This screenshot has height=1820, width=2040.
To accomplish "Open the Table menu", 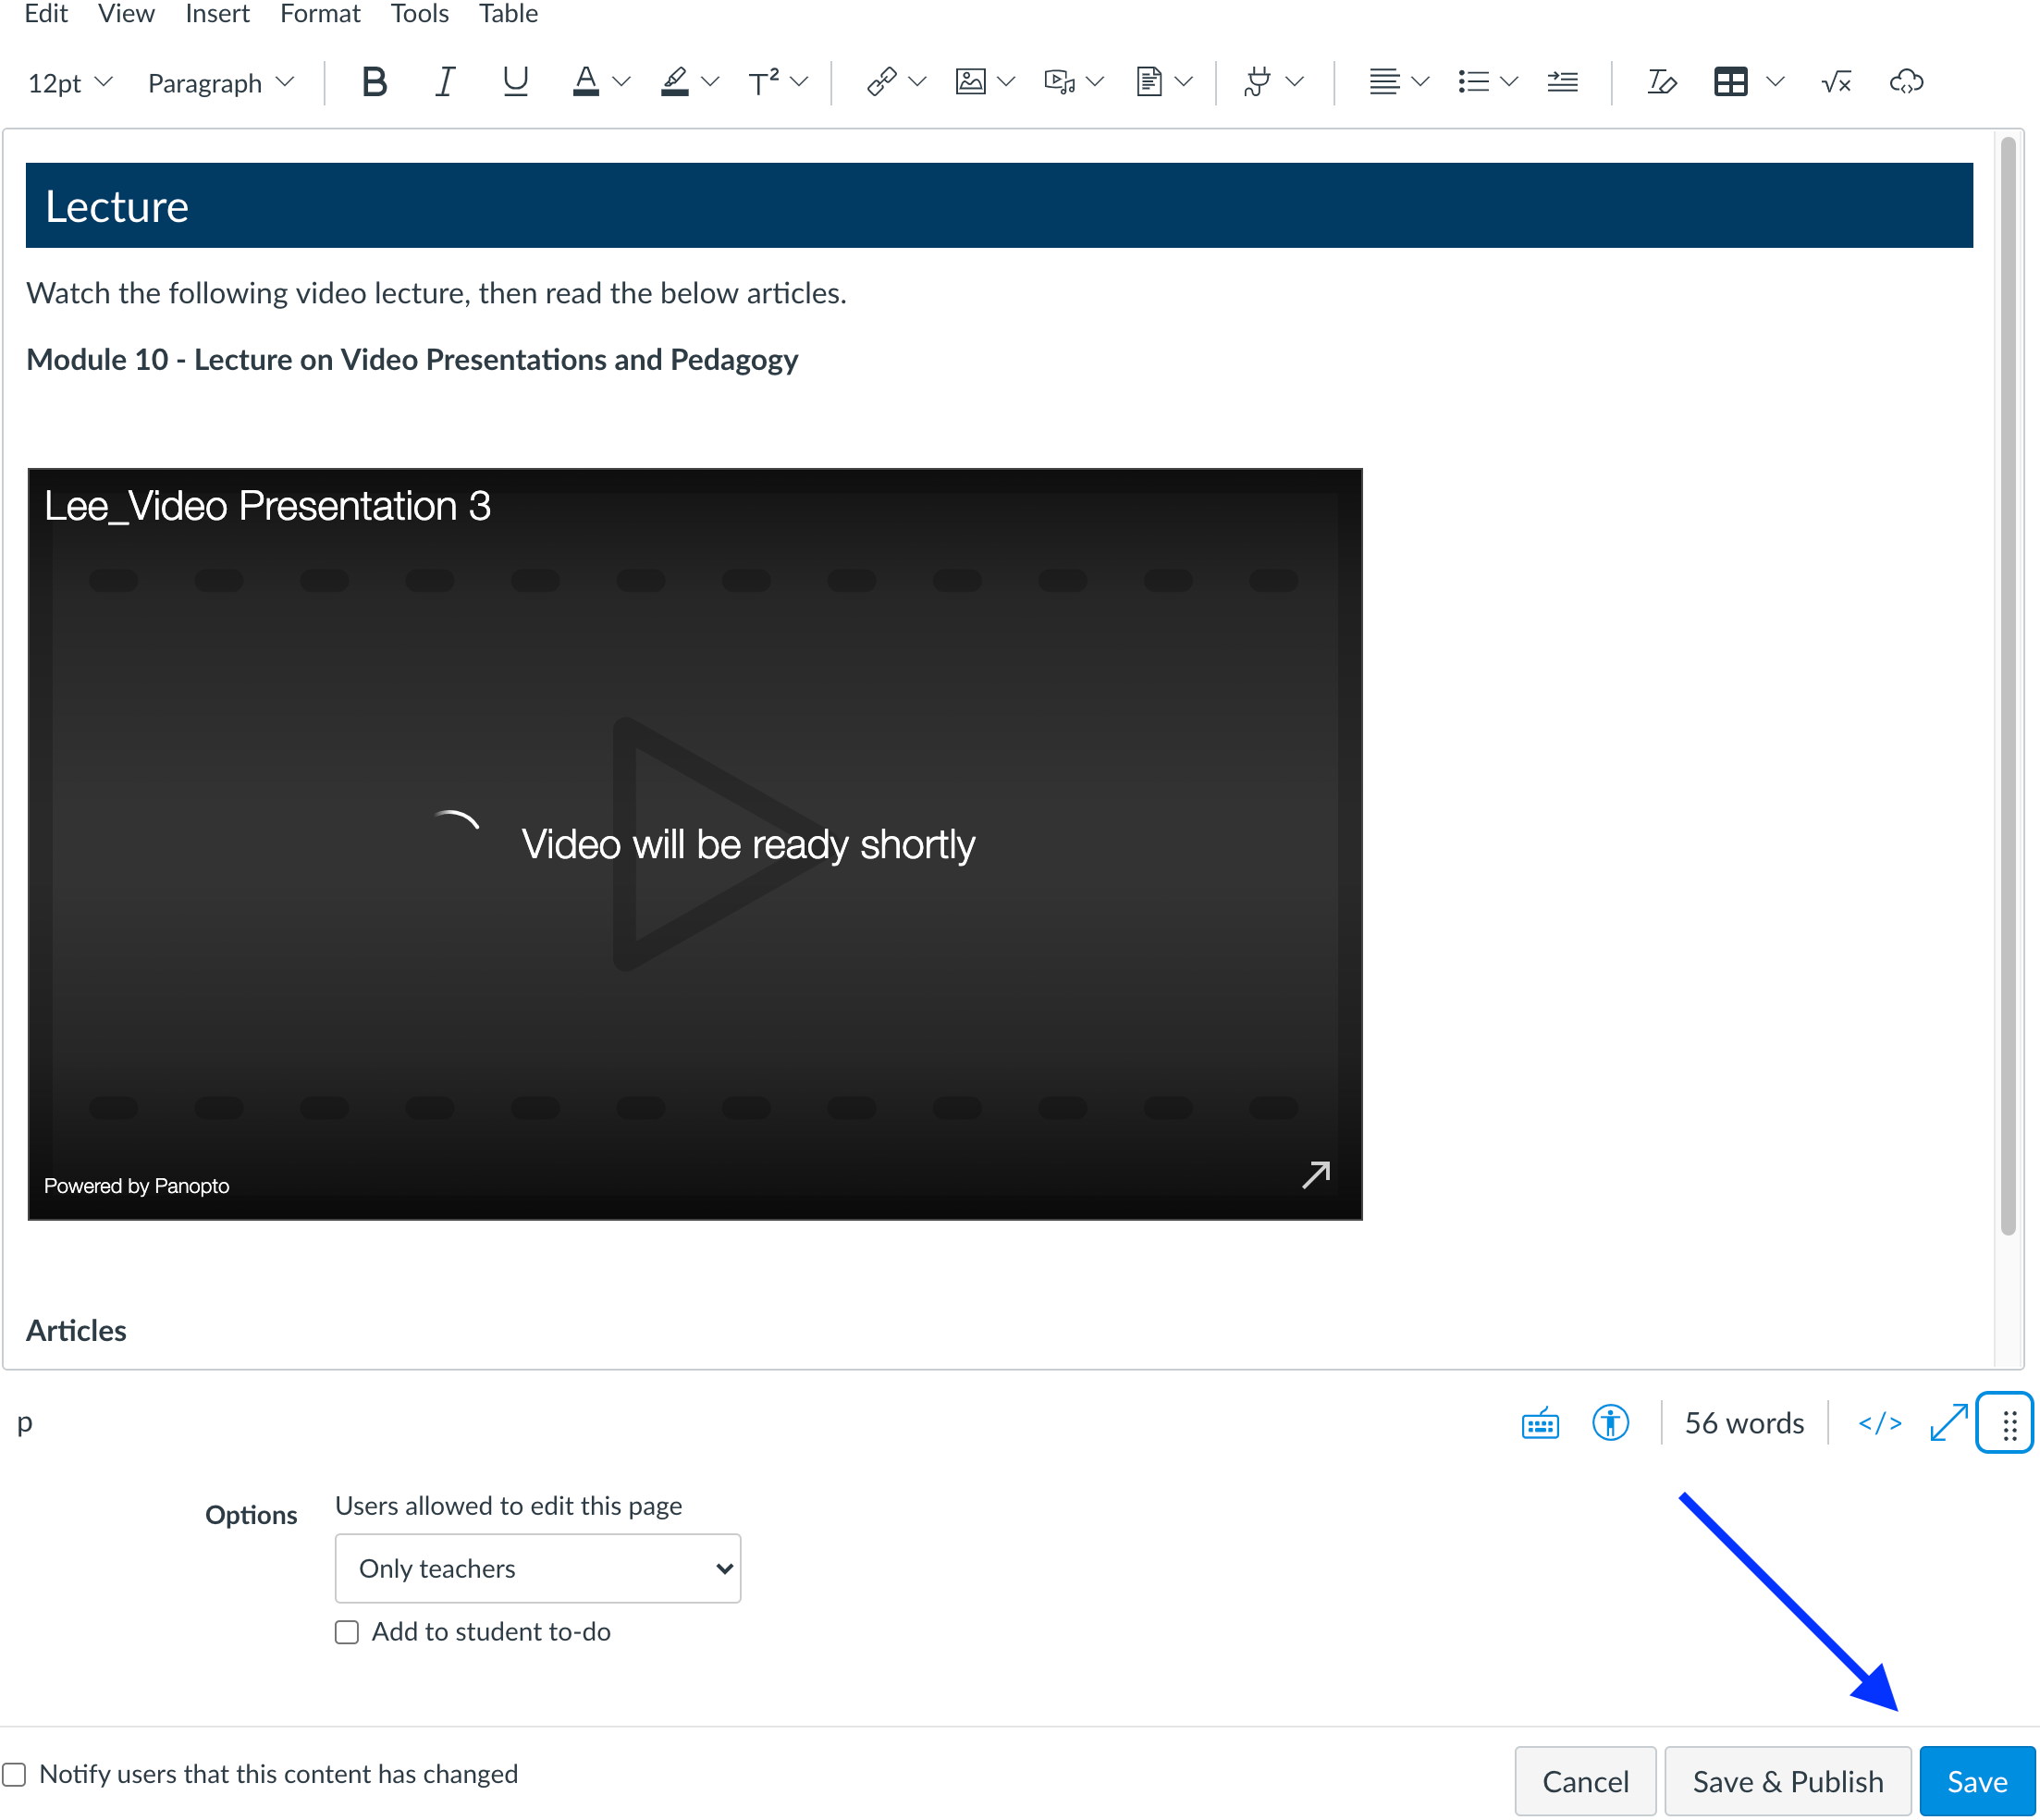I will pyautogui.click(x=508, y=14).
